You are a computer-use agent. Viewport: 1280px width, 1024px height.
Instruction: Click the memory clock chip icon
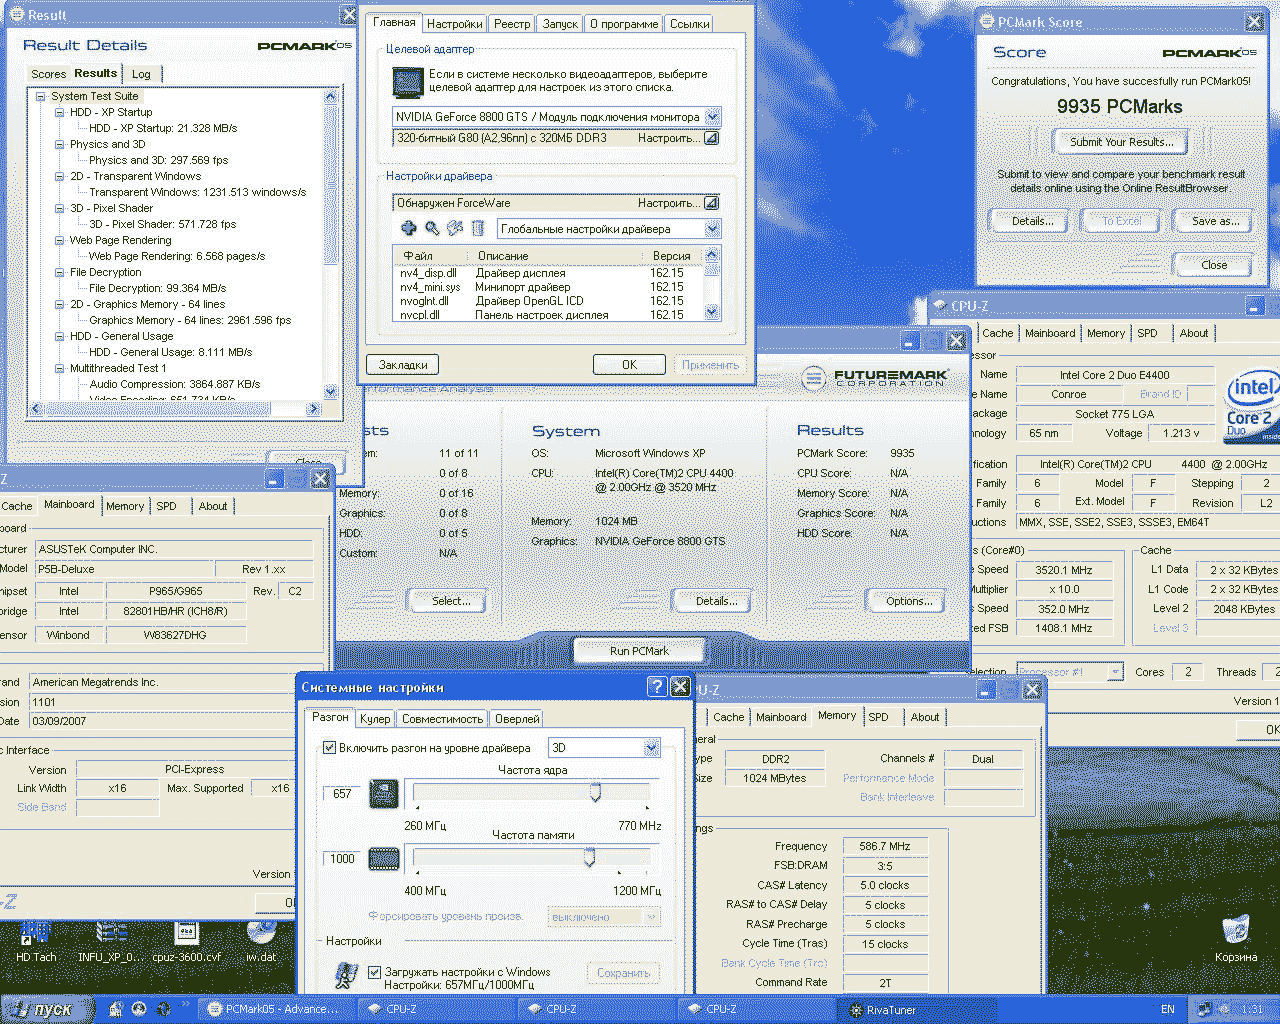[x=384, y=859]
